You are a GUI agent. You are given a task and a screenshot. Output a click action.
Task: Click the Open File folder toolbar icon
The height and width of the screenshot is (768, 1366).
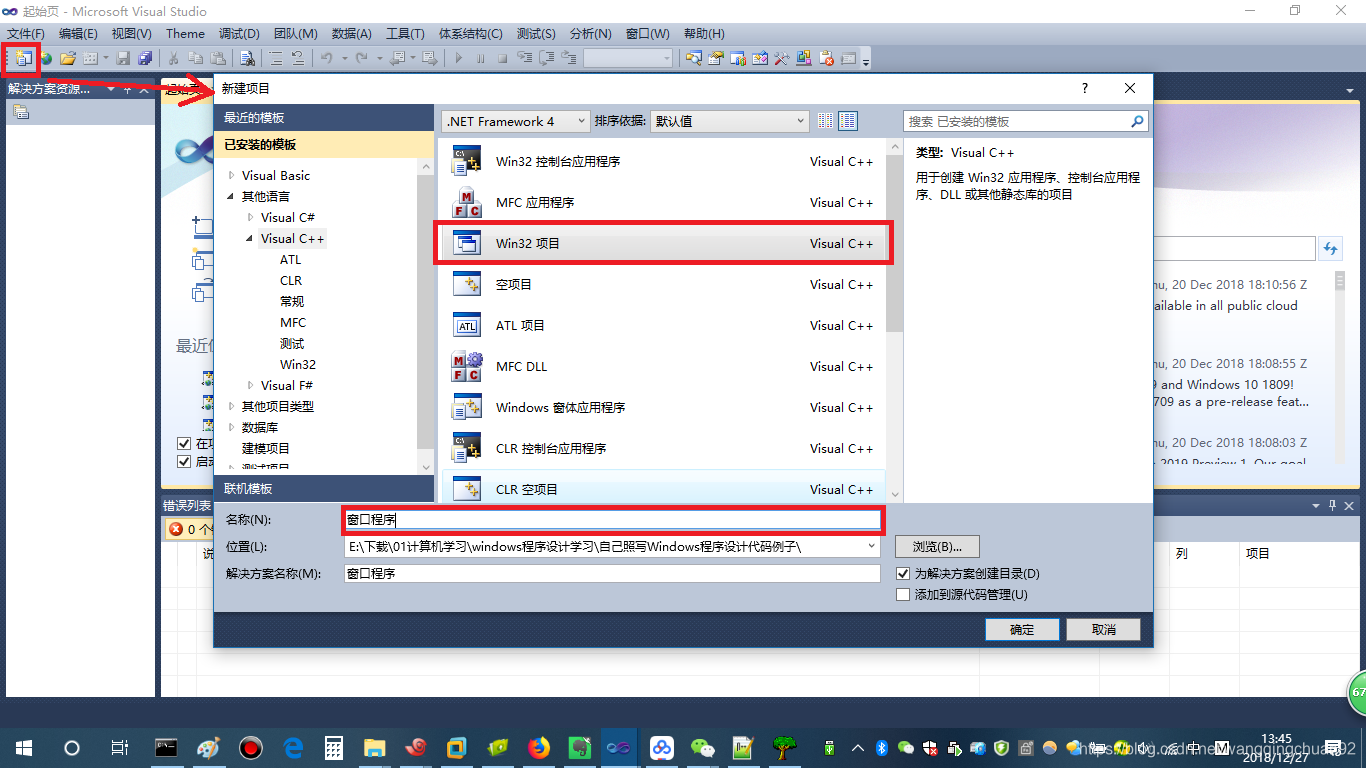coord(68,59)
